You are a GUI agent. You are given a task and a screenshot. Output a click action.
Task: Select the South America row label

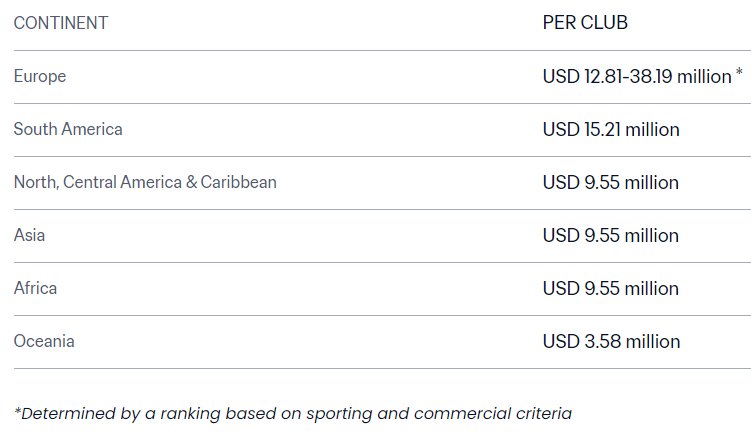(x=68, y=129)
